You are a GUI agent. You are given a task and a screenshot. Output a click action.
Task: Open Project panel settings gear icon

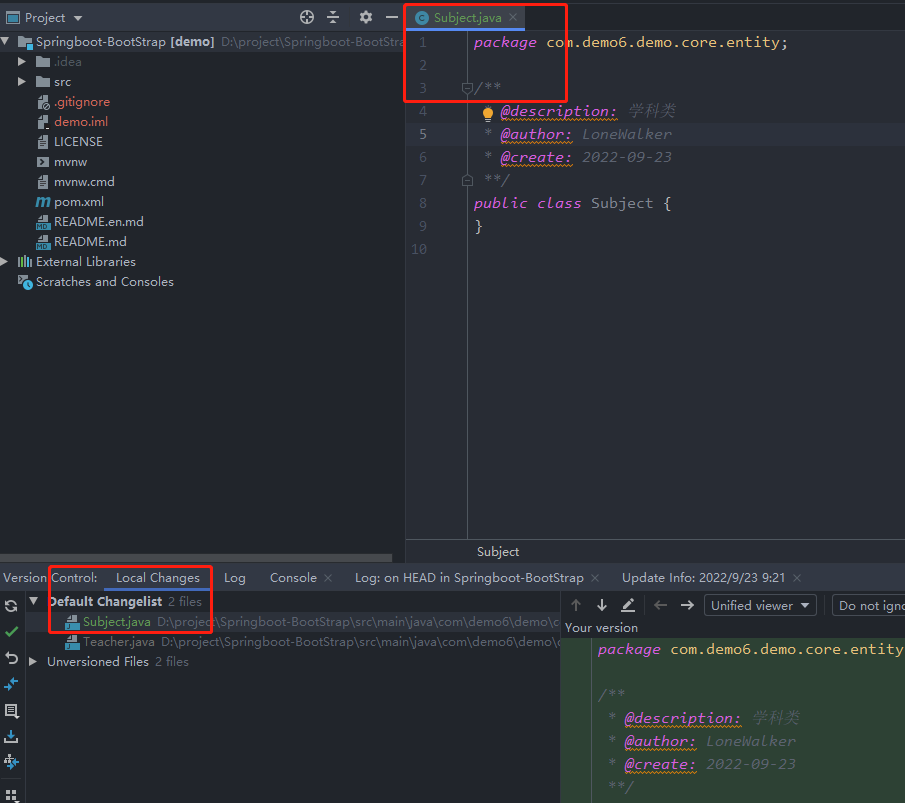click(x=364, y=16)
